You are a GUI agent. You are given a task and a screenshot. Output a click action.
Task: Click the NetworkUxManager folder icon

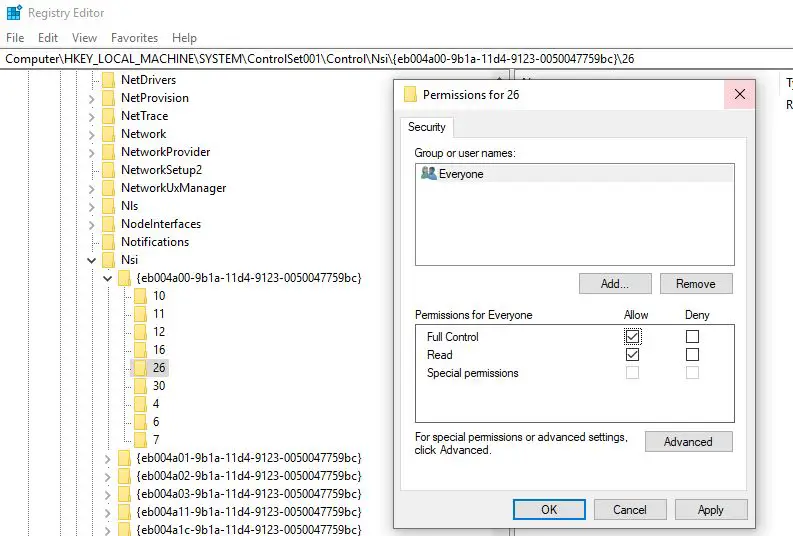pos(109,188)
